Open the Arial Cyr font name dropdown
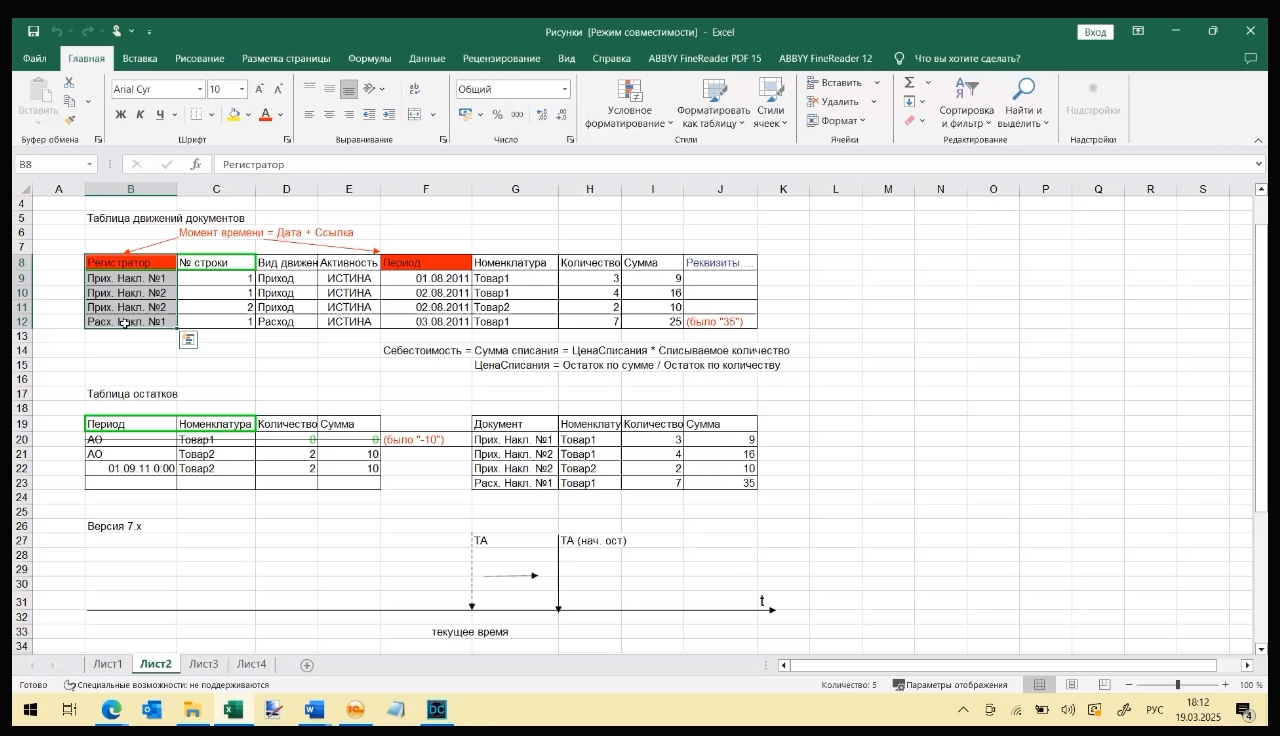 (200, 89)
